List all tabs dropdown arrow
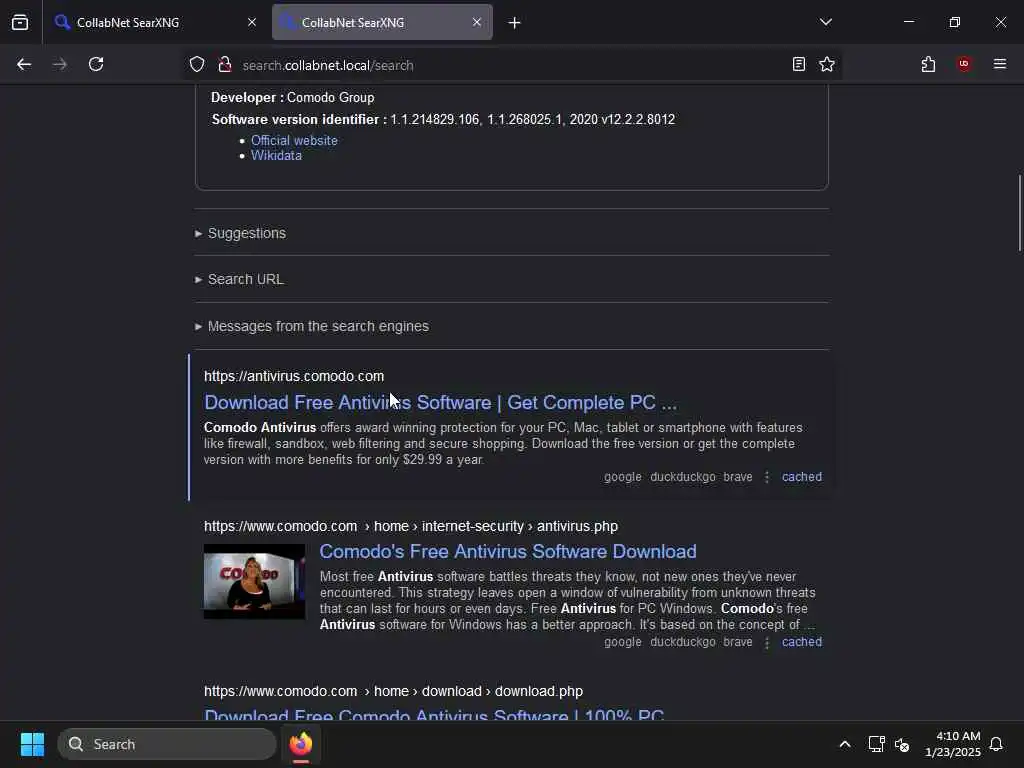1024x768 pixels. tap(825, 22)
